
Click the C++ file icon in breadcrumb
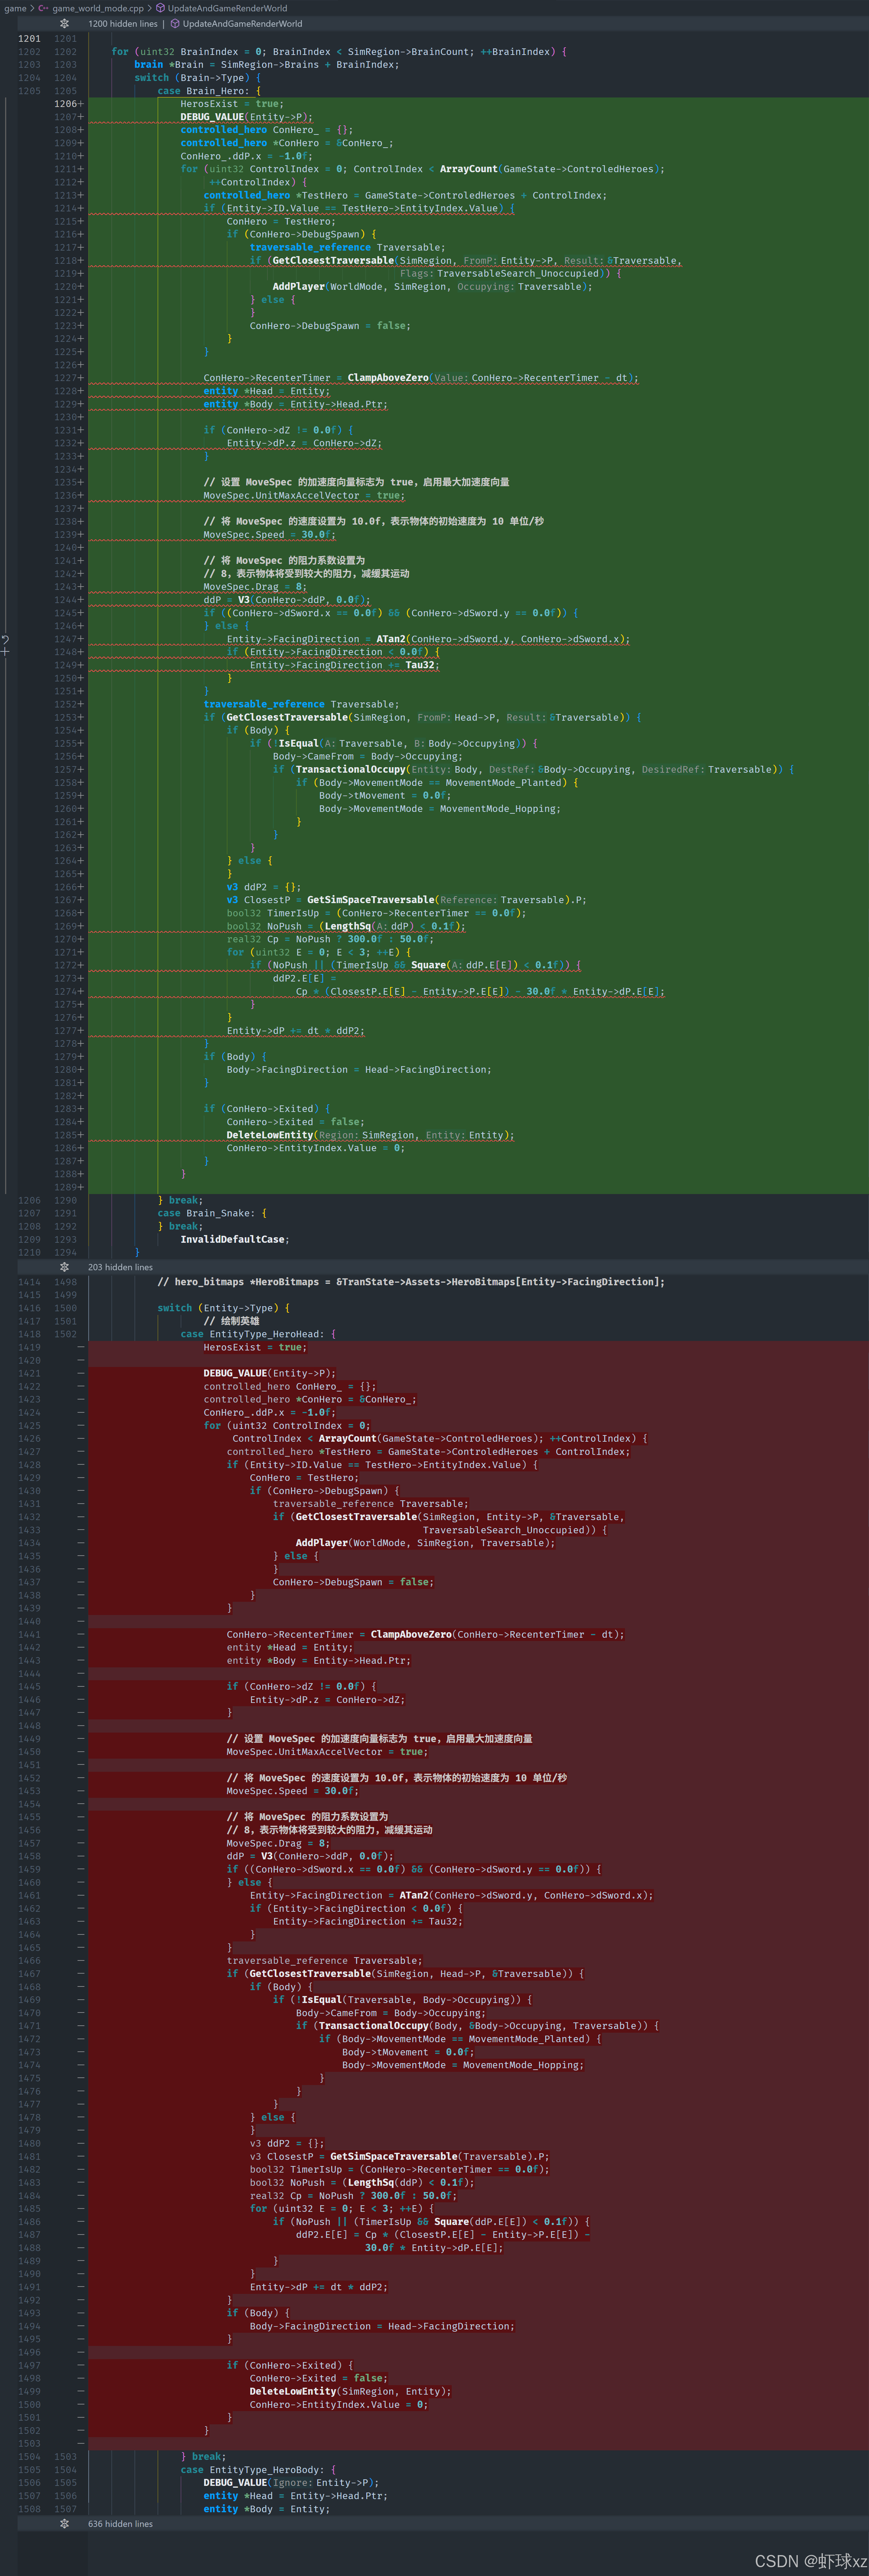[x=43, y=8]
